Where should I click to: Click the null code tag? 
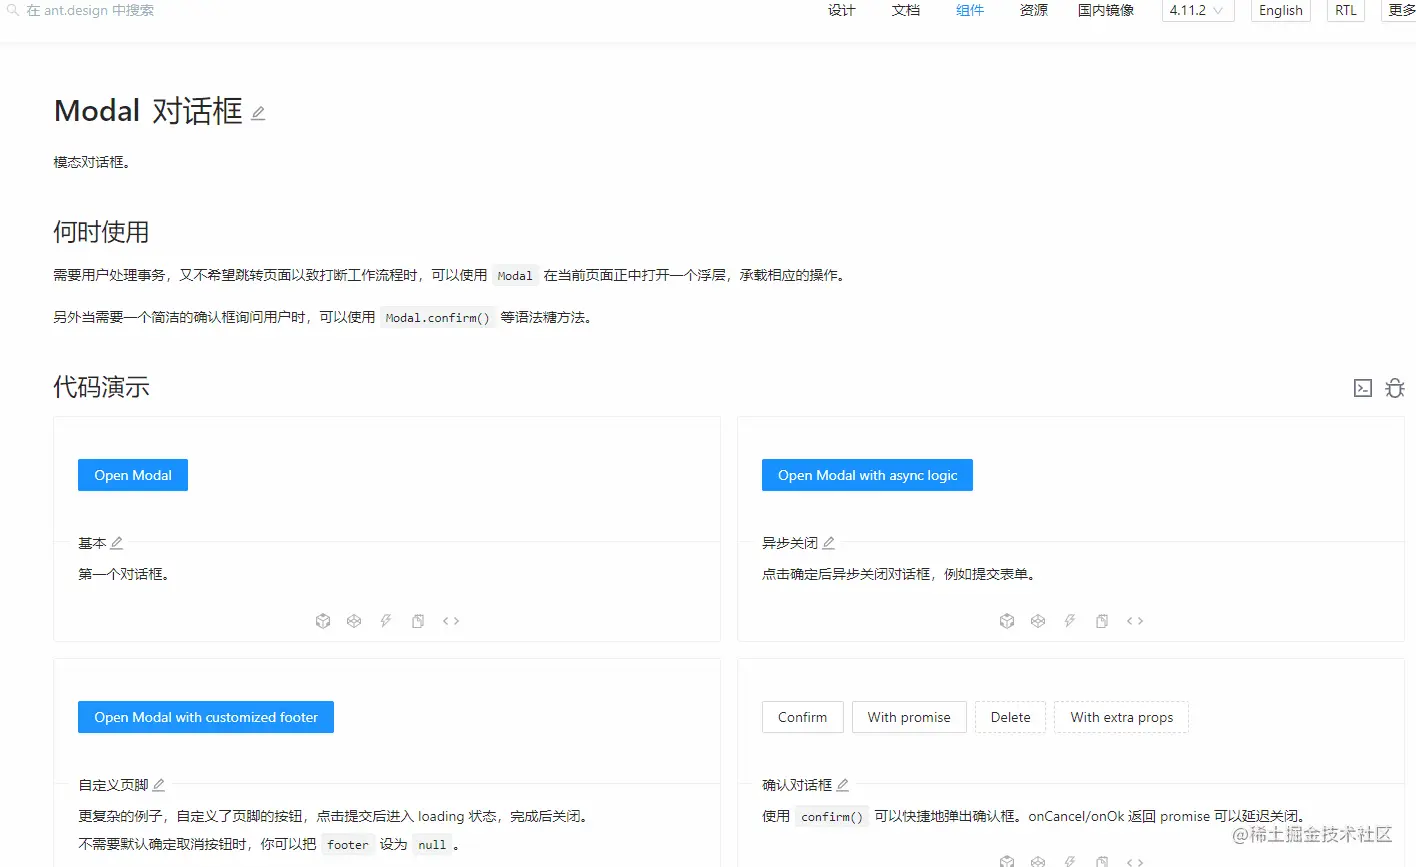click(x=432, y=845)
